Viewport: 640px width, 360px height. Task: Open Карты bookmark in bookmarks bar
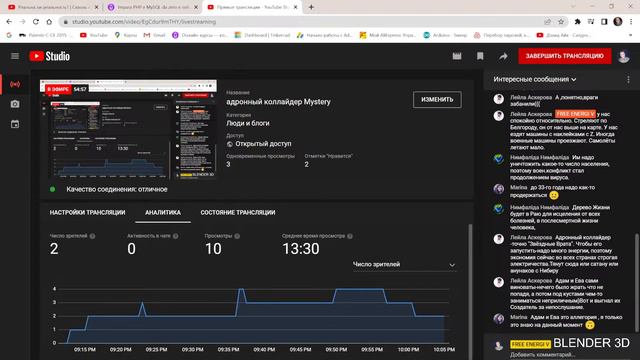tap(126, 35)
